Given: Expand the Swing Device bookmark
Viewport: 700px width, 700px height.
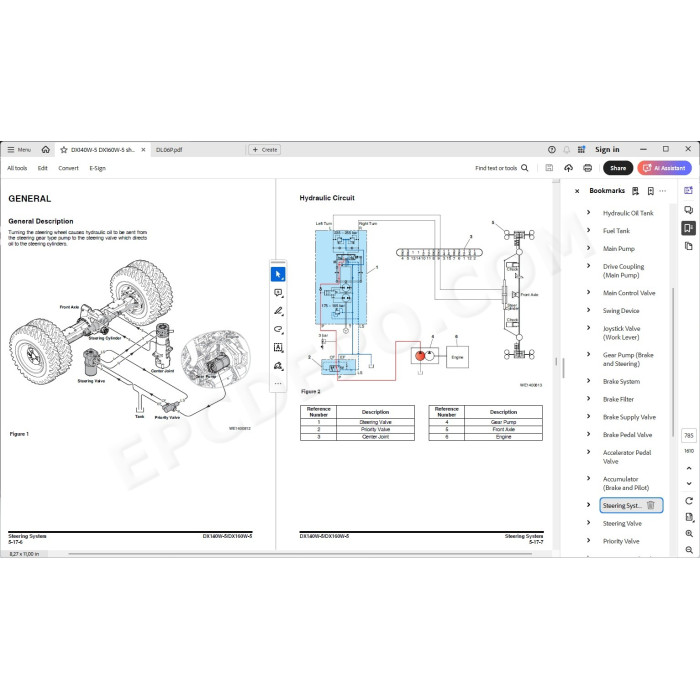Looking at the screenshot, I should click(x=588, y=310).
